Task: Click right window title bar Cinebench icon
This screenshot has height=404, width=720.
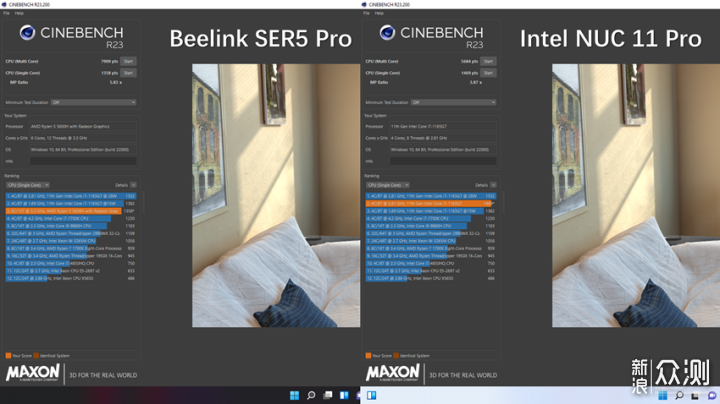Action: click(364, 5)
